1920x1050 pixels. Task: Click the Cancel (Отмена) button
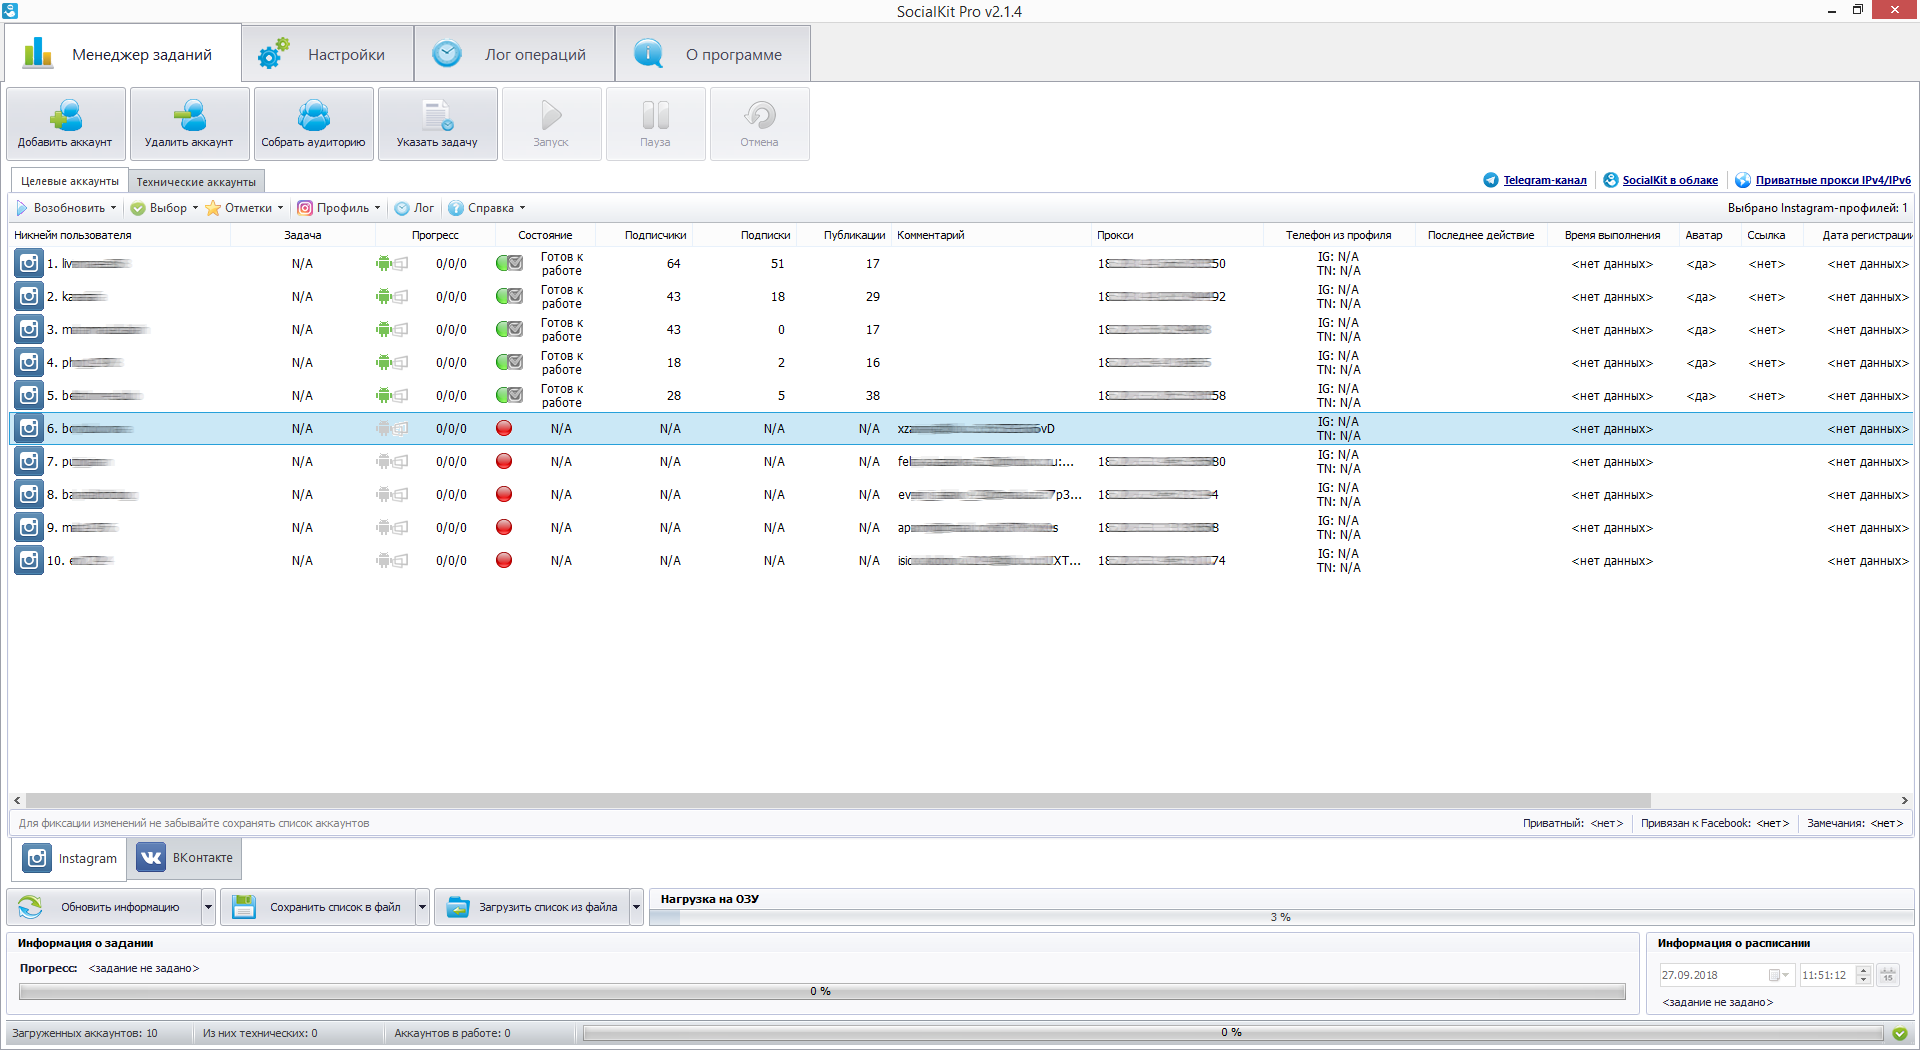pyautogui.click(x=760, y=124)
